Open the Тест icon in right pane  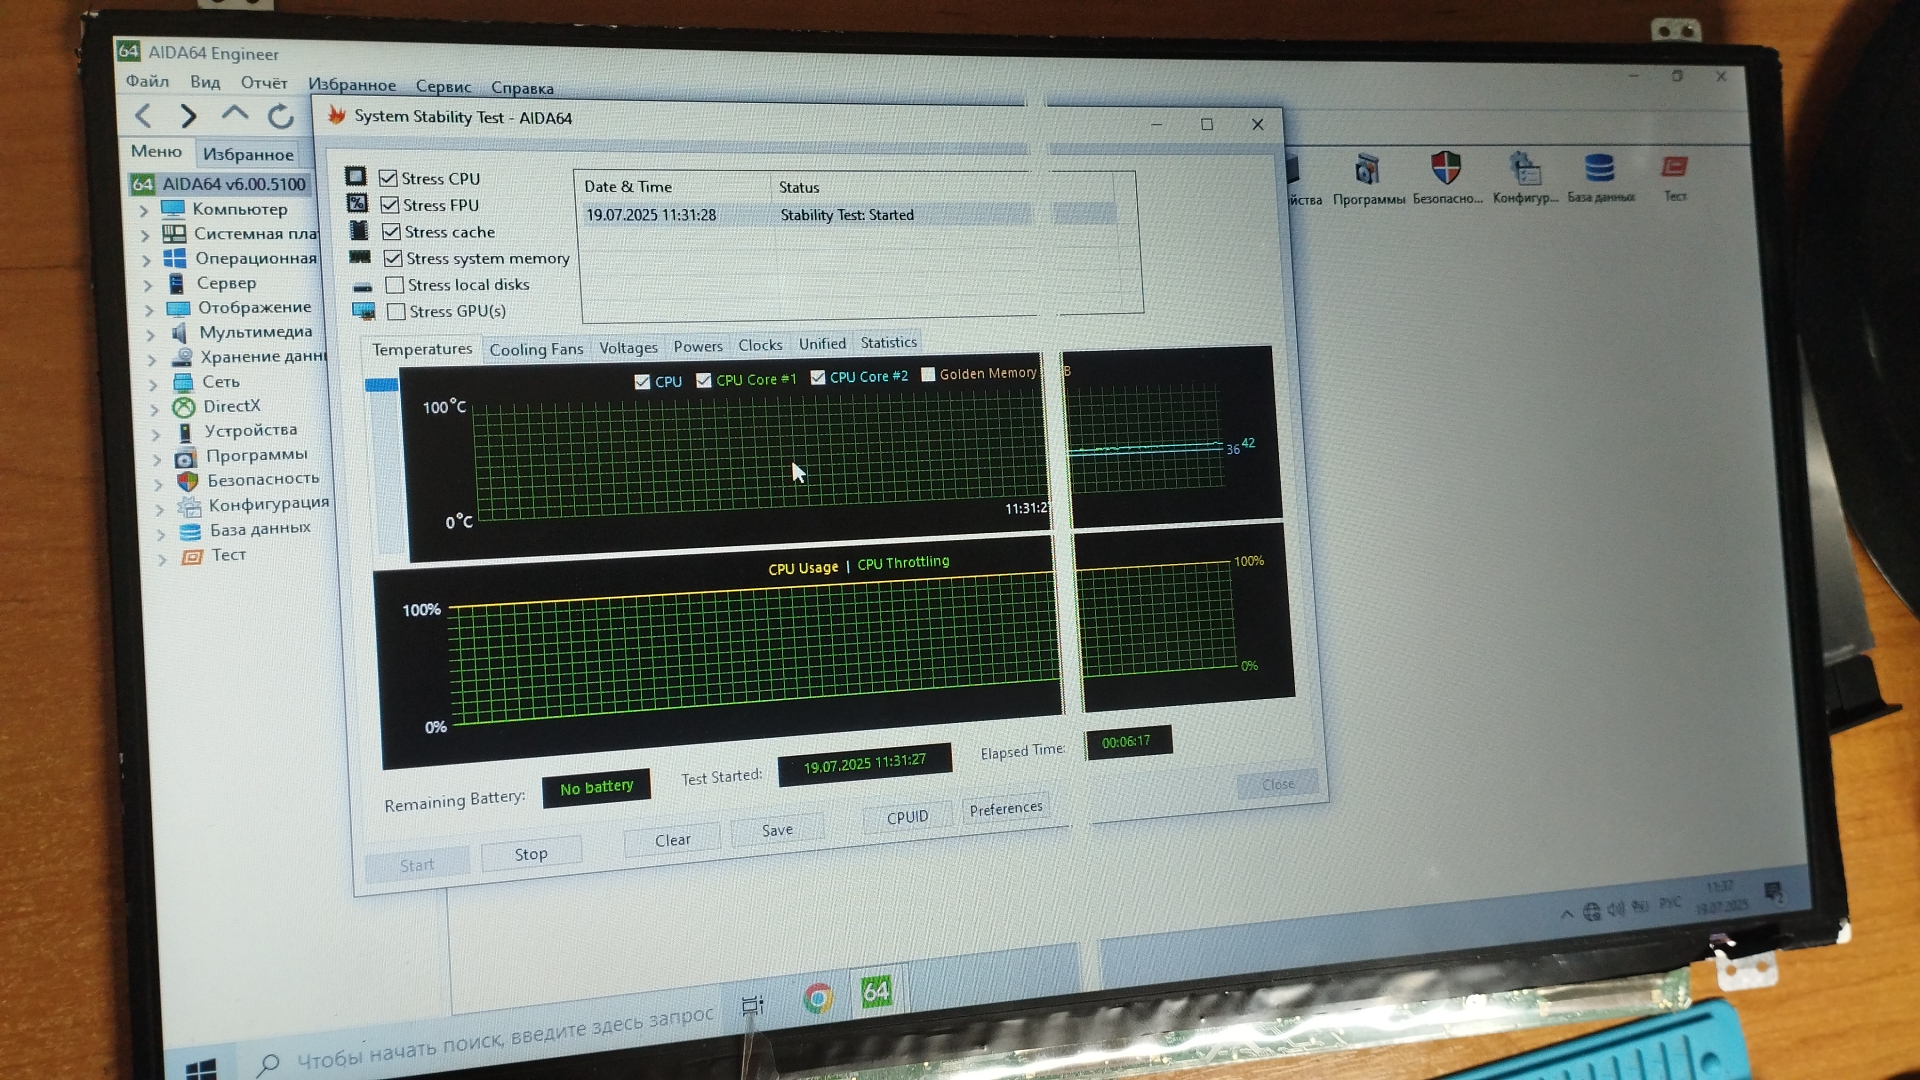tap(1674, 167)
